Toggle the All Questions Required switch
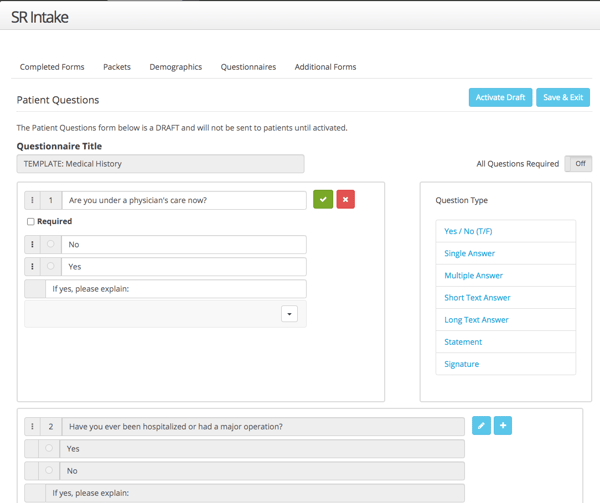Image resolution: width=600 pixels, height=503 pixels. coord(577,163)
